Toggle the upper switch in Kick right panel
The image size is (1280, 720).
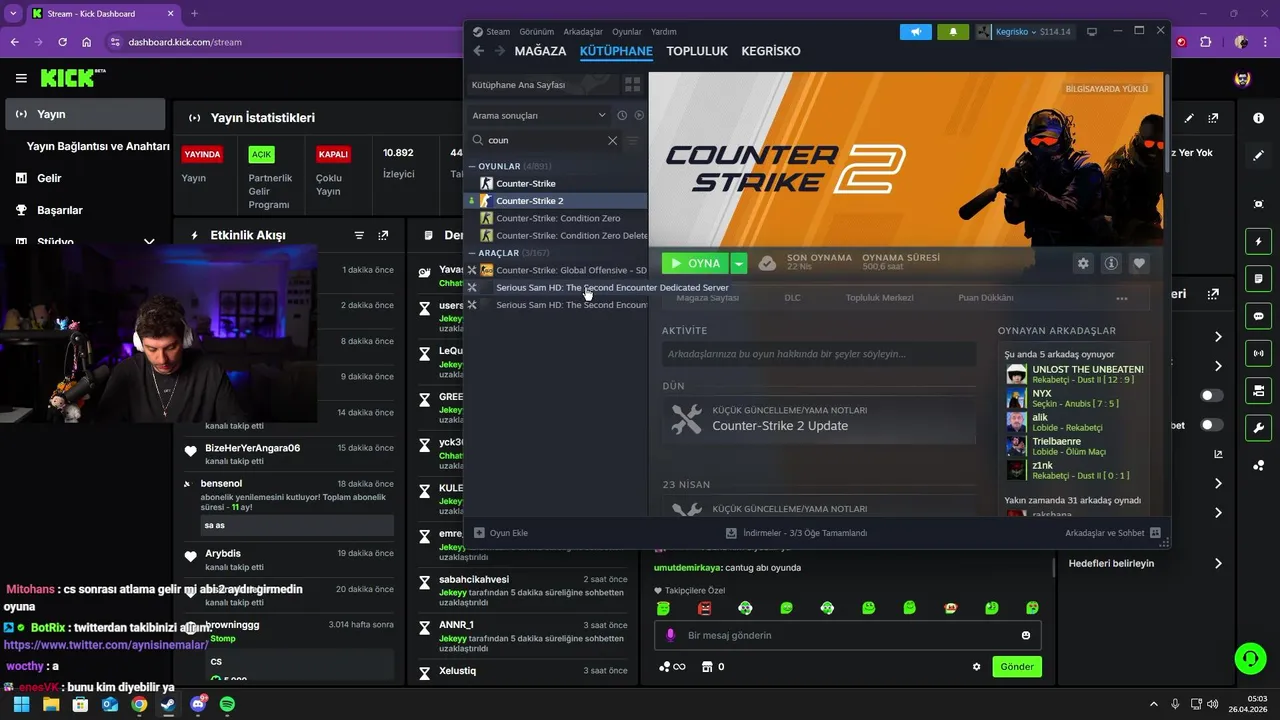[1211, 396]
